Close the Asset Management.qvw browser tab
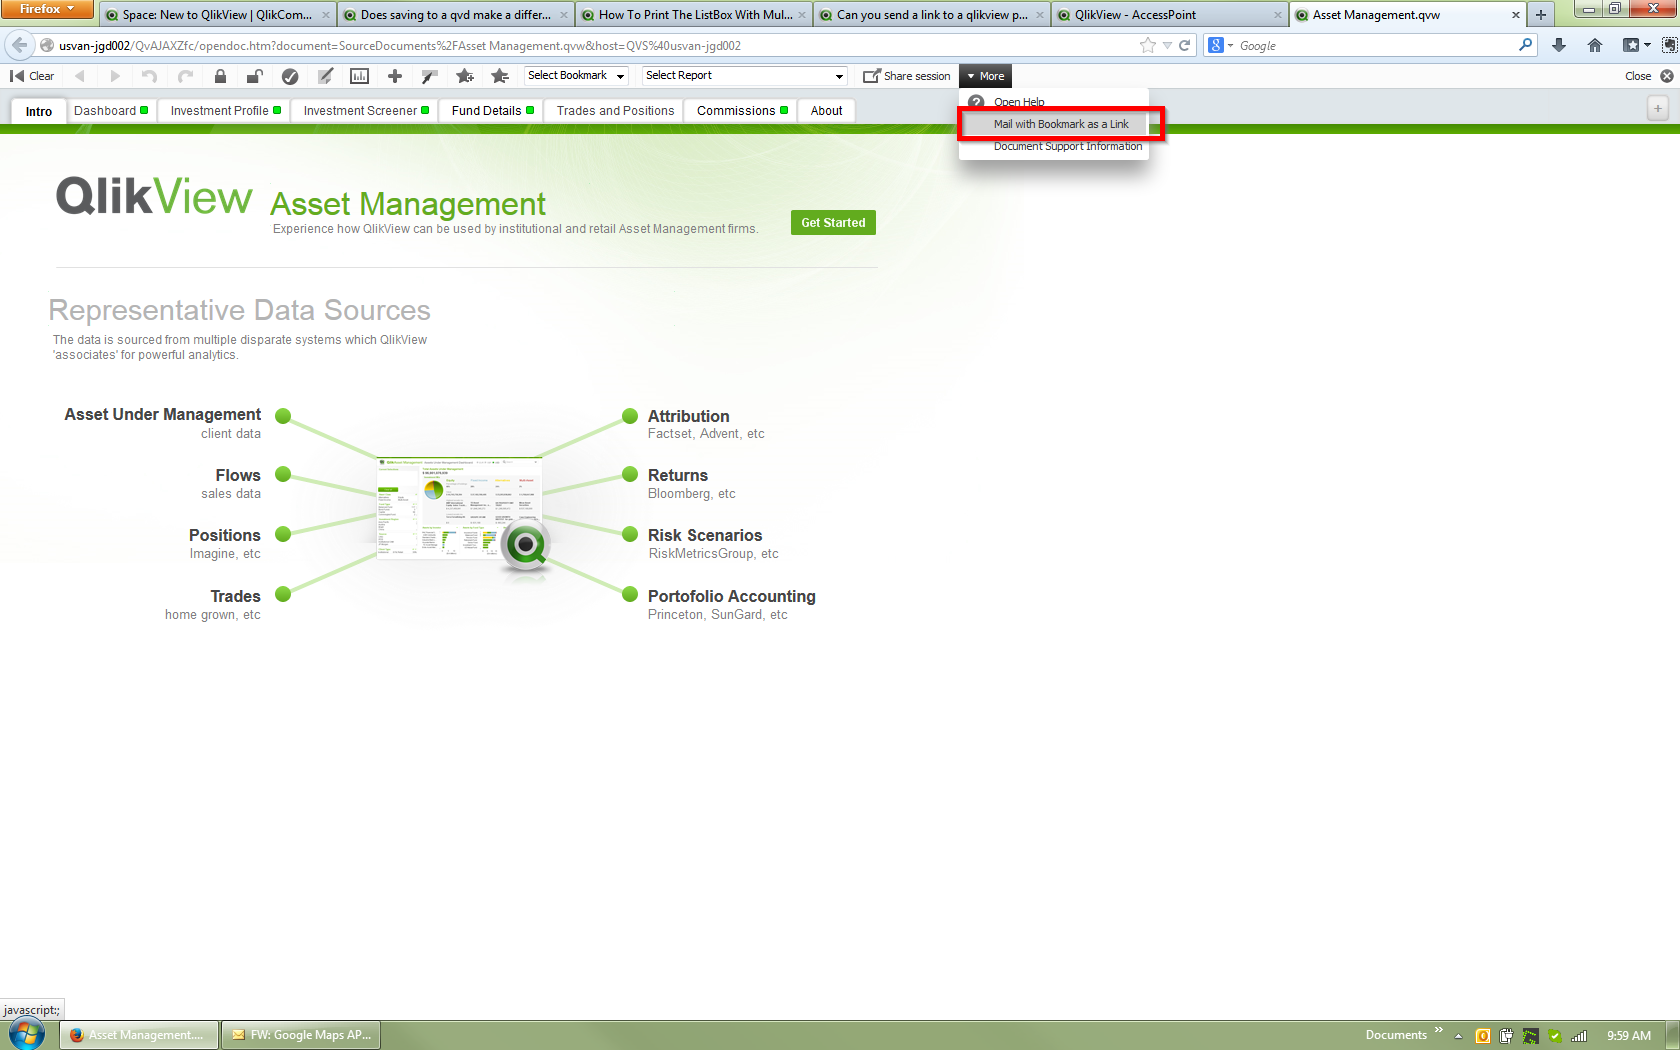This screenshot has width=1680, height=1050. click(1516, 15)
